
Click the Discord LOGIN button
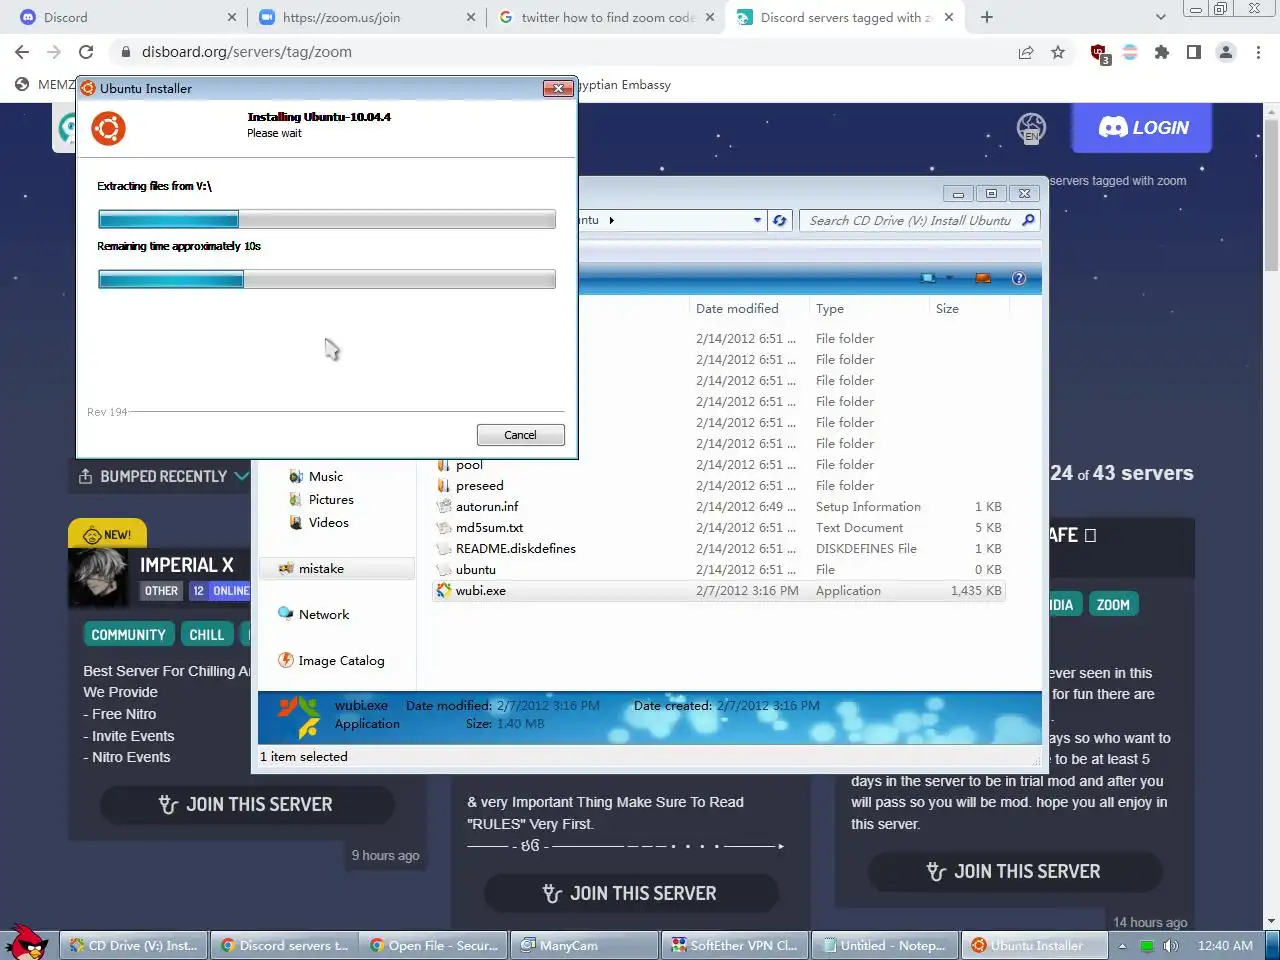(x=1143, y=128)
